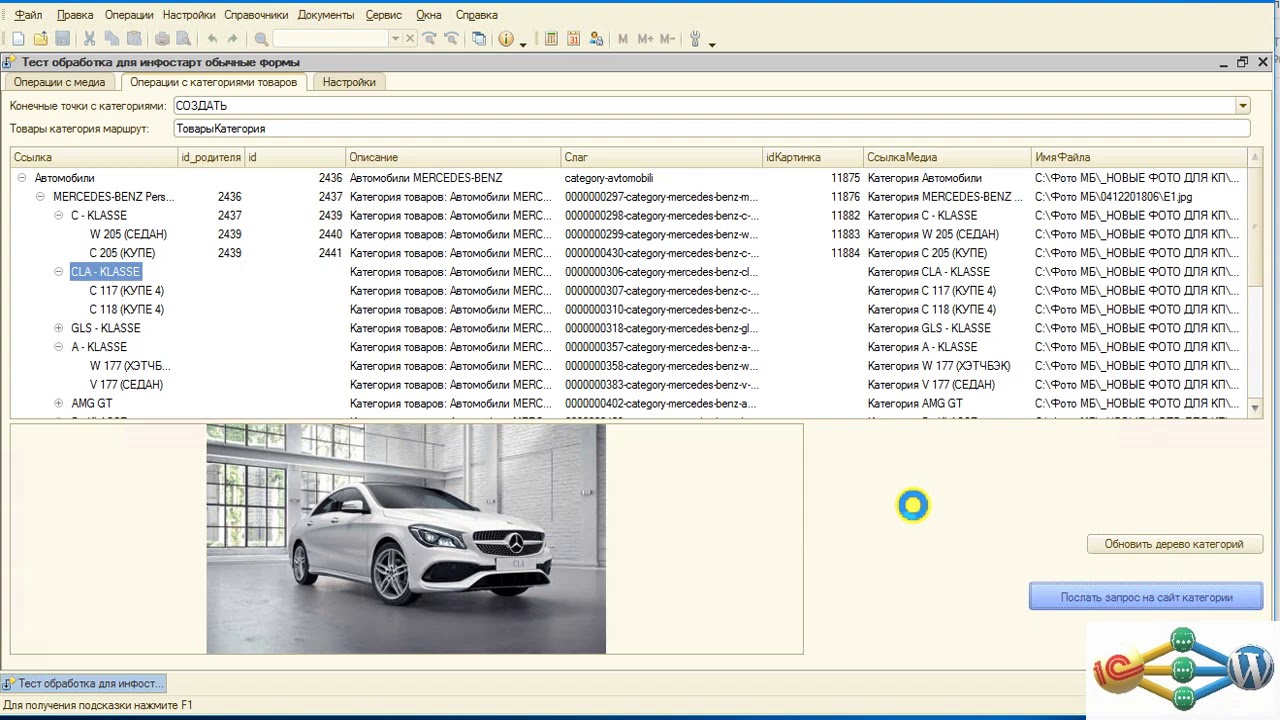The height and width of the screenshot is (720, 1280).
Task: Click the Товары категория маршрут input field
Action: (711, 129)
